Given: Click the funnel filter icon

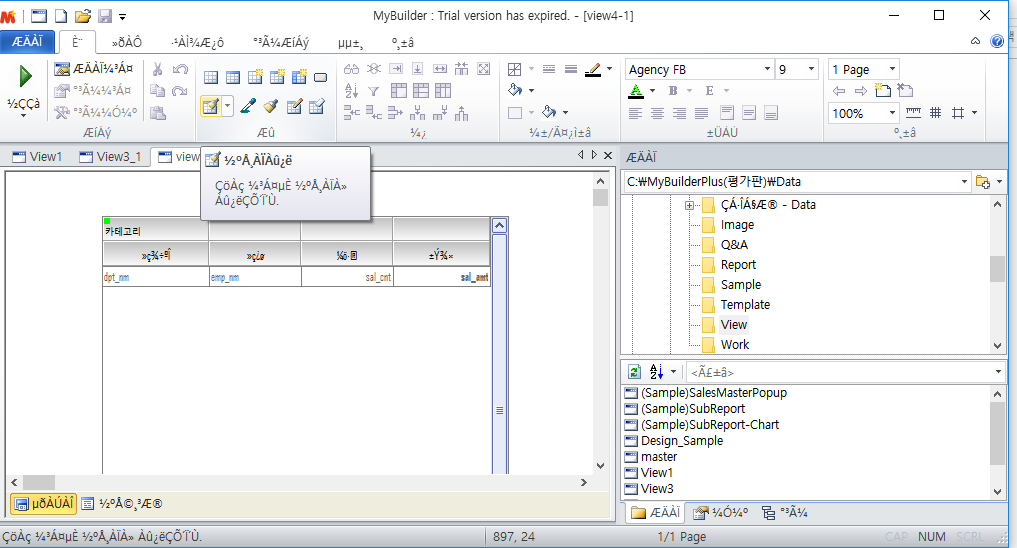Looking at the screenshot, I should point(374,91).
